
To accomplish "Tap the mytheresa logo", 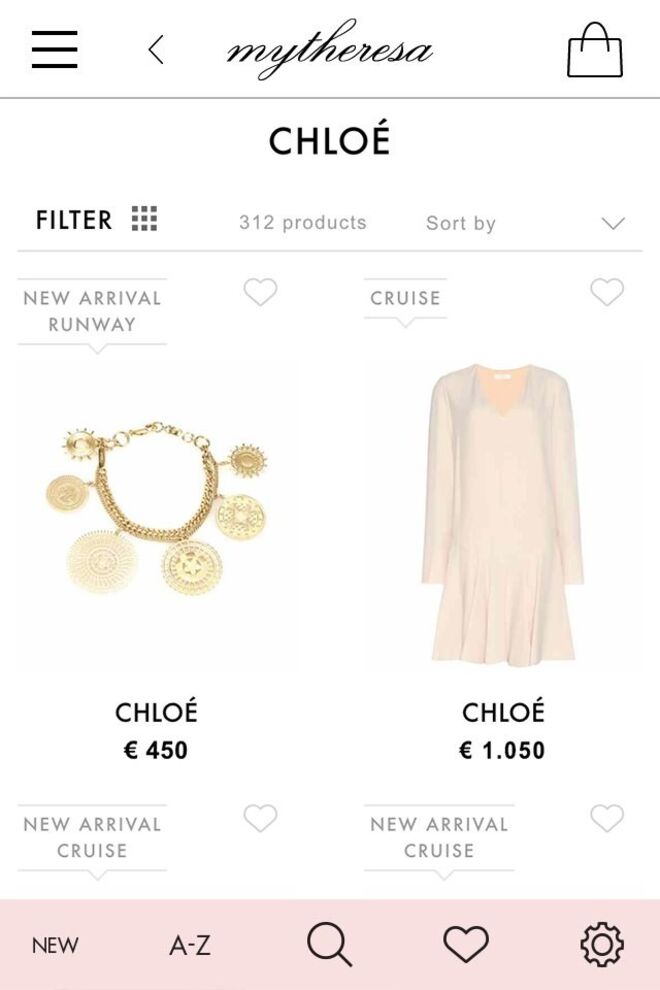I will tap(329, 49).
